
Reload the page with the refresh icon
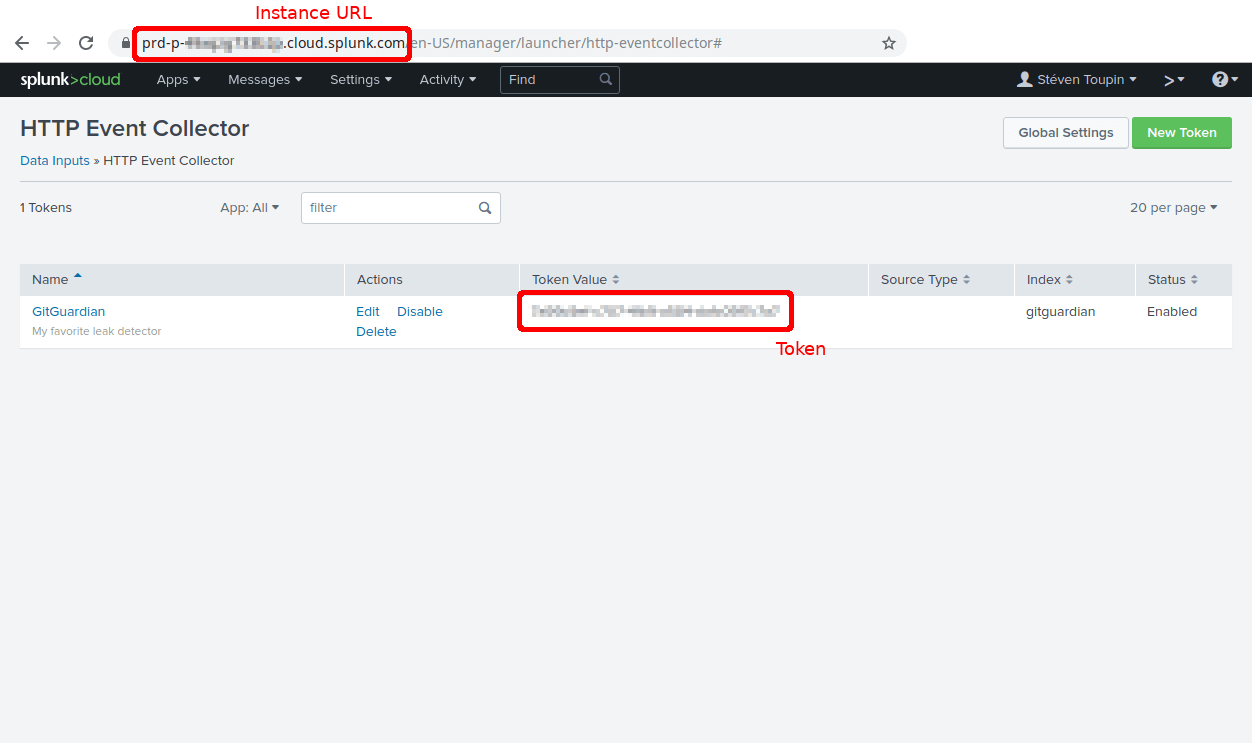pyautogui.click(x=86, y=43)
